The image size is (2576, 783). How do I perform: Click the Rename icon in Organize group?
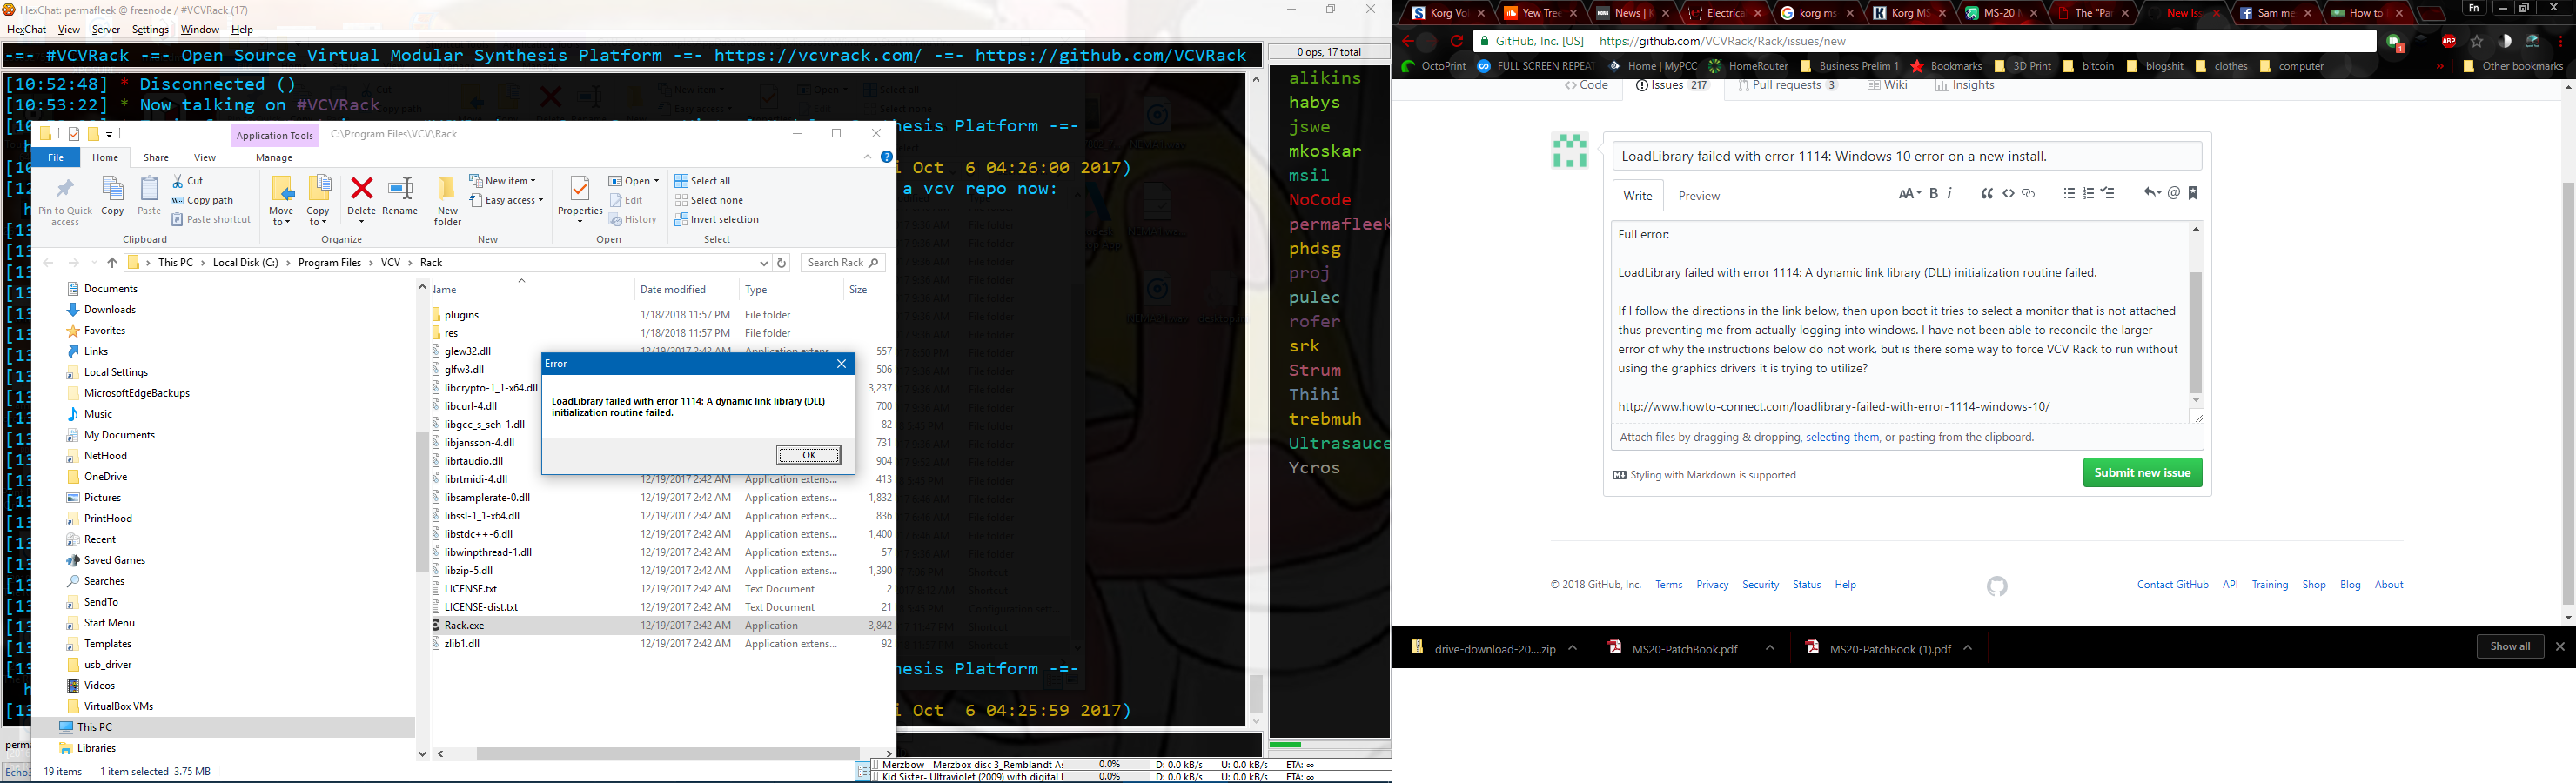[400, 188]
